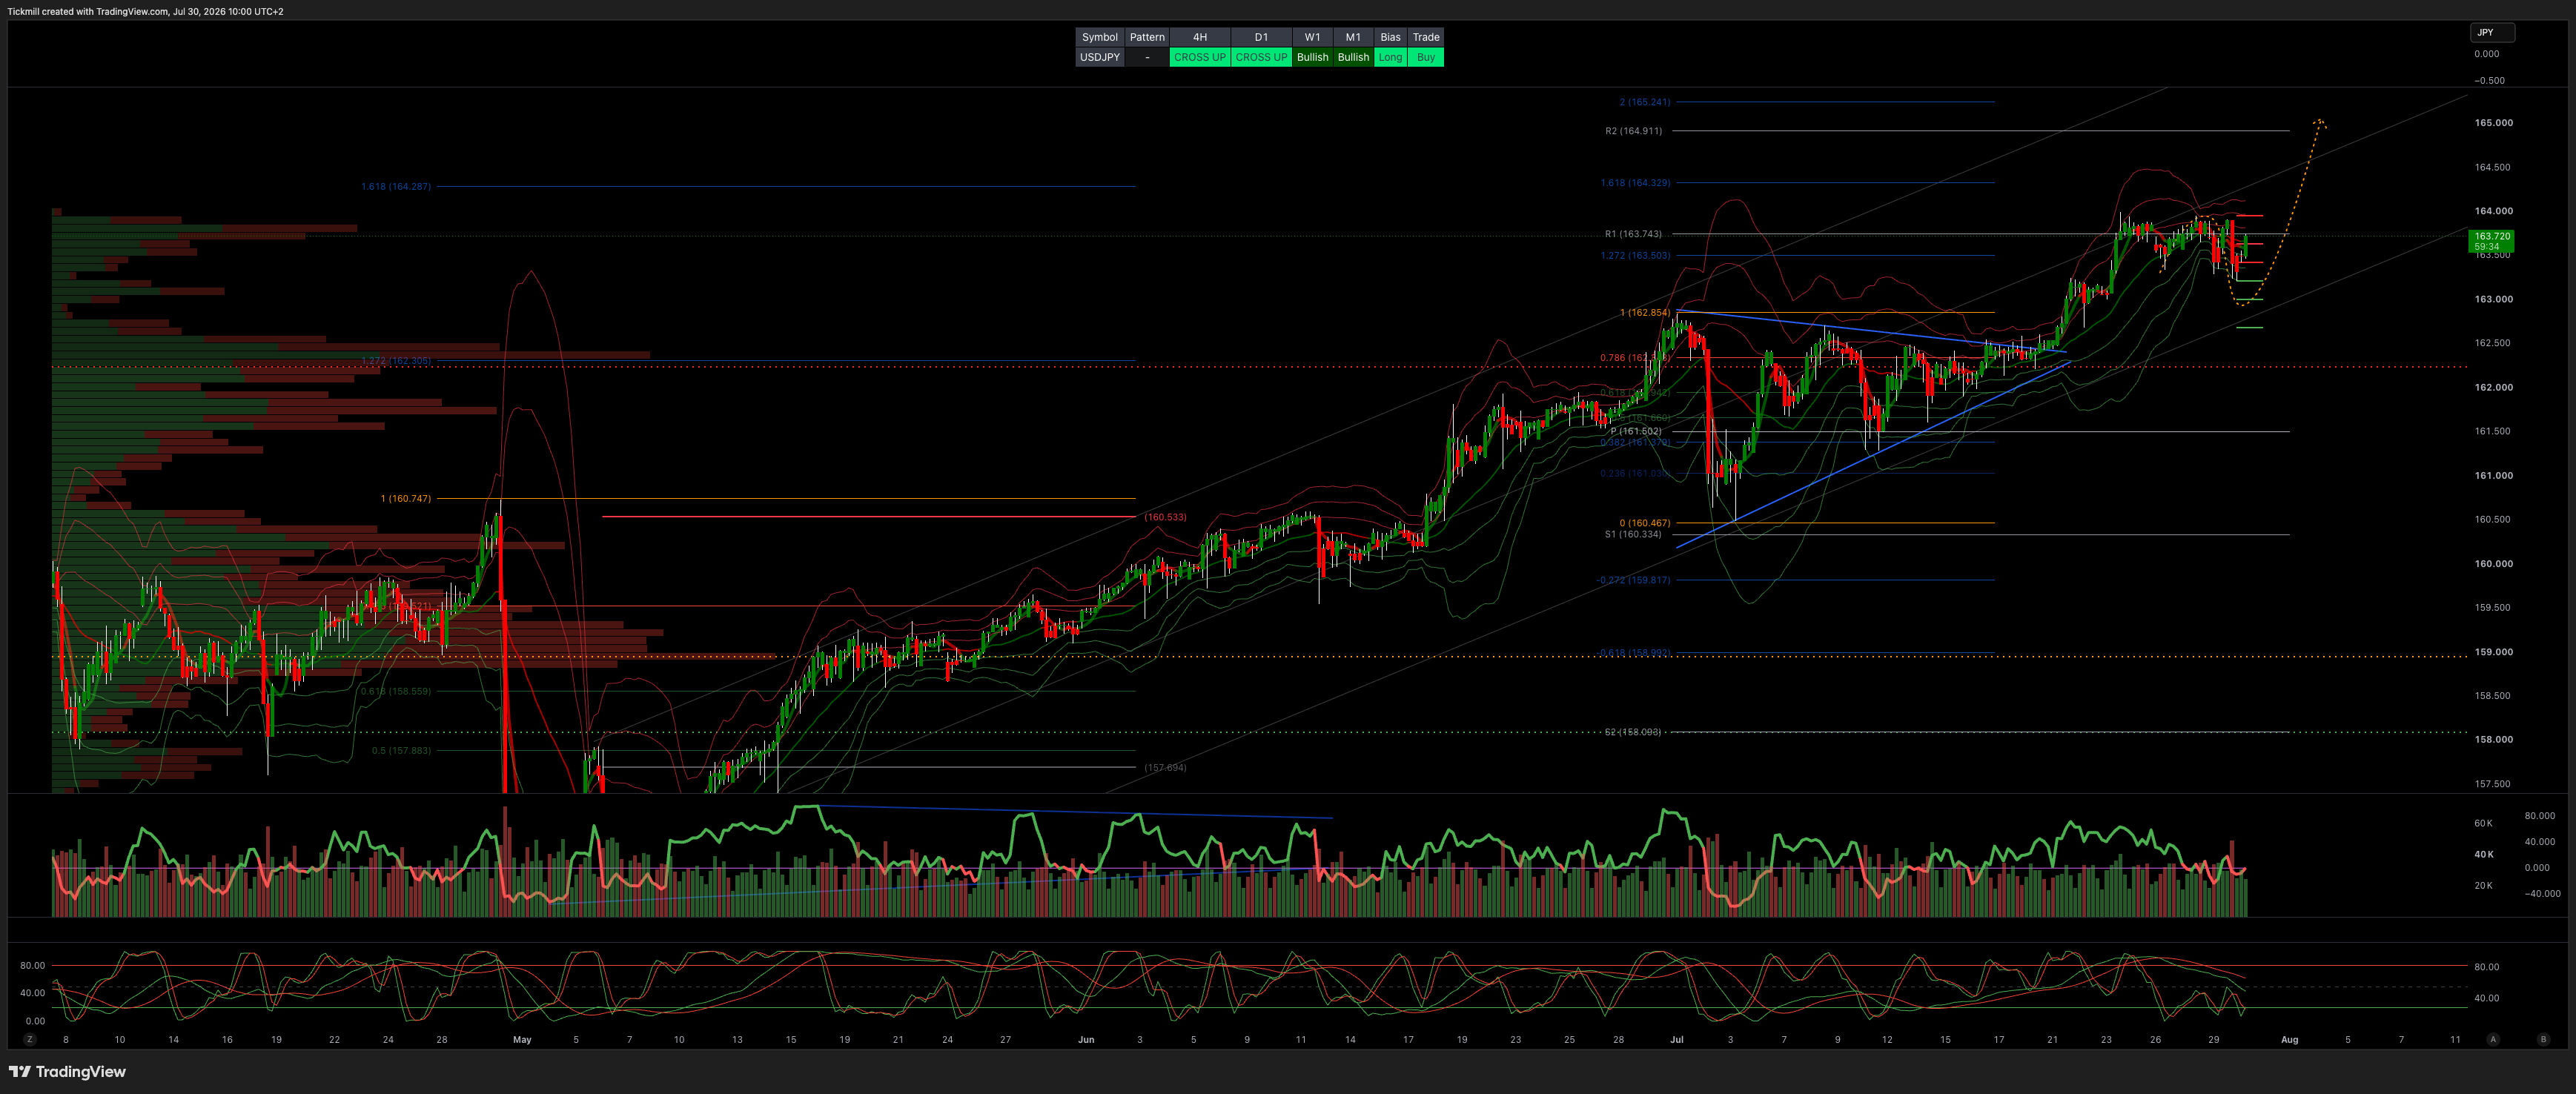2576x1094 pixels.
Task: Click the 1.272 (163.503) Fibonacci label
Action: click(1635, 256)
